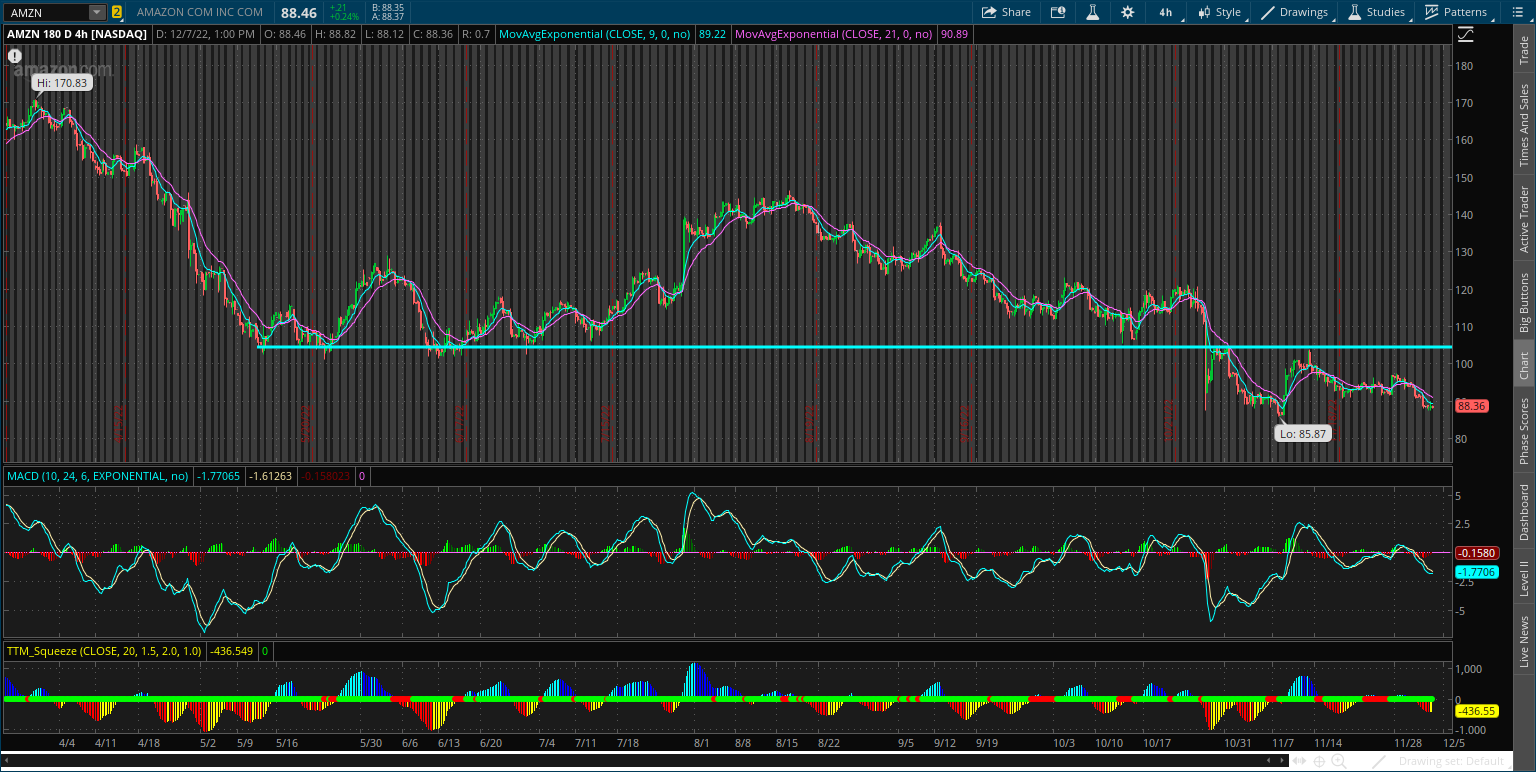The width and height of the screenshot is (1536, 772).
Task: Select the Chart side tab
Action: point(1524,365)
